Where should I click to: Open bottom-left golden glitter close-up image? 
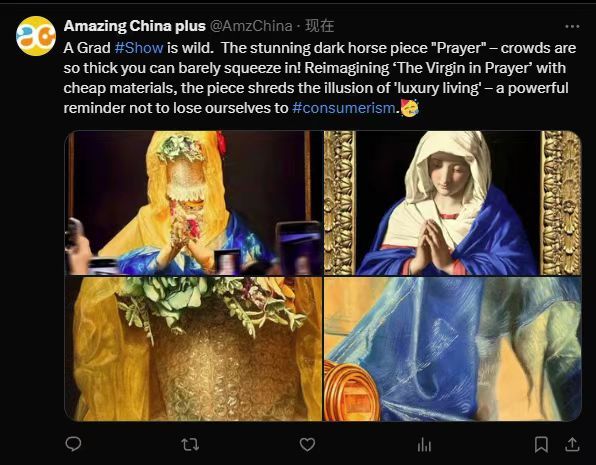(x=193, y=349)
